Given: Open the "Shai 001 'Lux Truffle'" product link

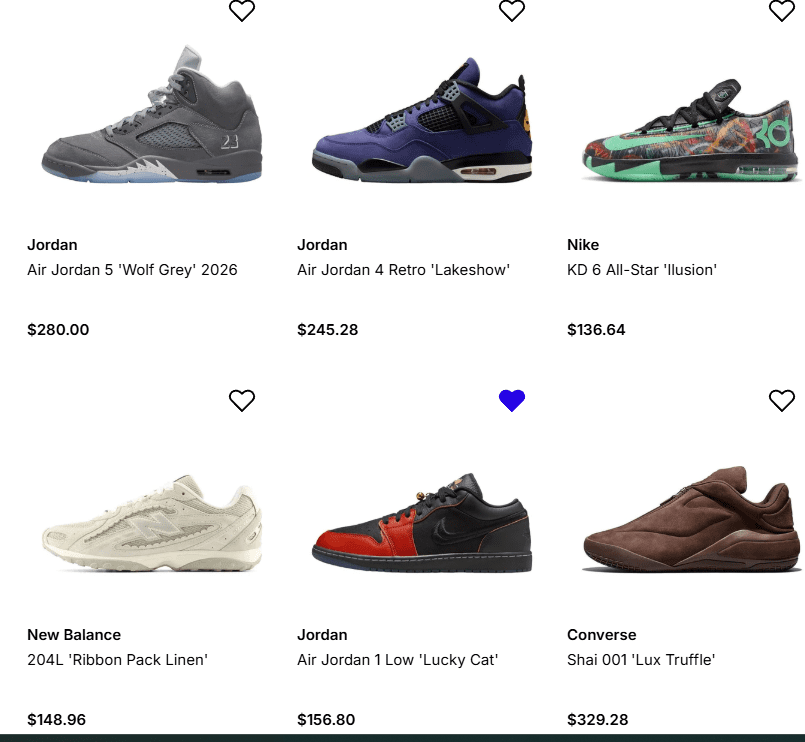Looking at the screenshot, I should pos(641,660).
